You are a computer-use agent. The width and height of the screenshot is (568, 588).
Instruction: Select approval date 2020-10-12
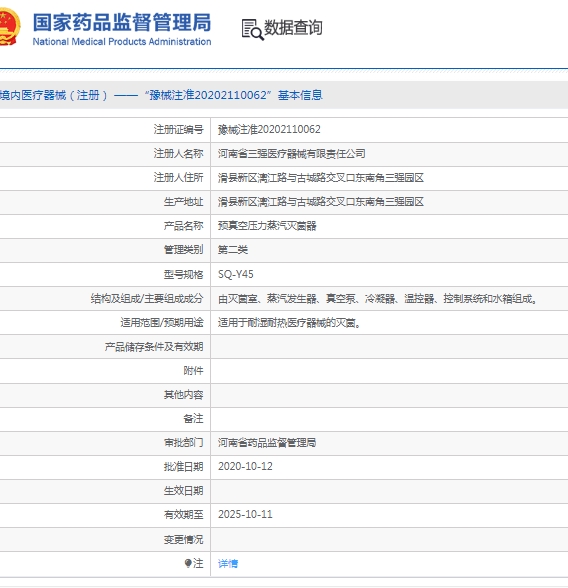coord(245,466)
